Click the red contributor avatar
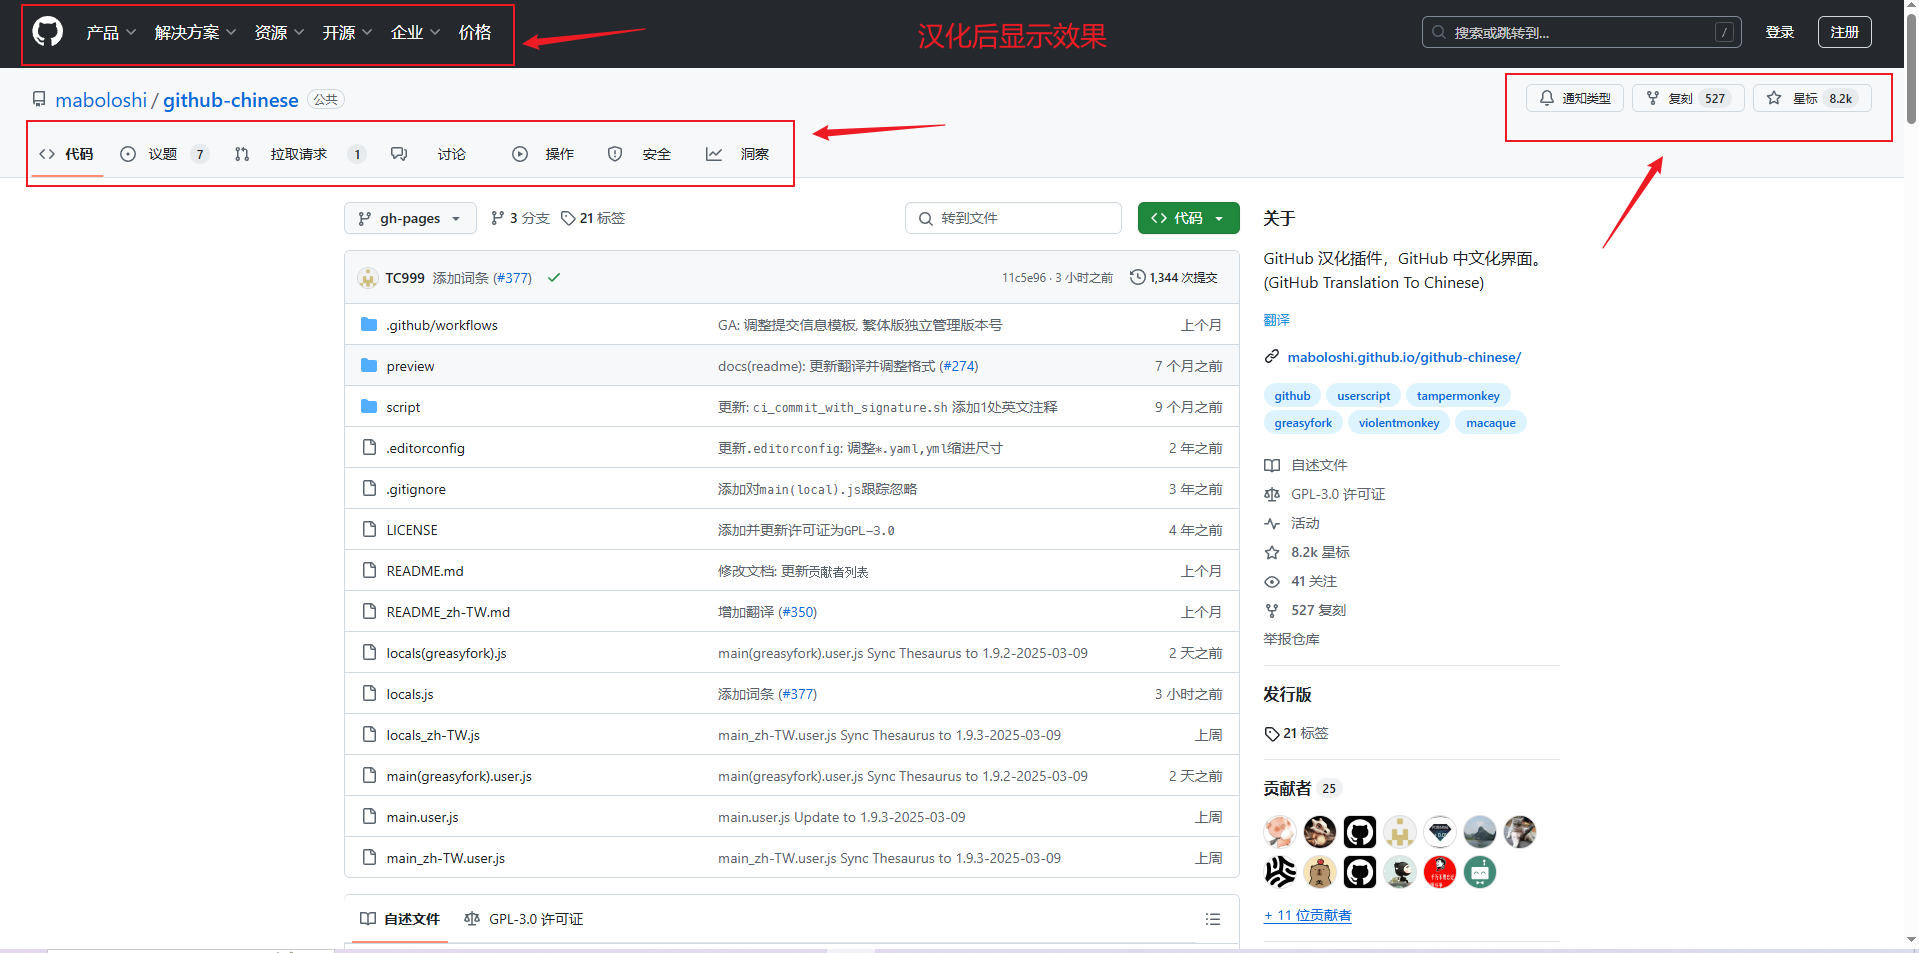Image resolution: width=1919 pixels, height=953 pixels. pos(1440,872)
